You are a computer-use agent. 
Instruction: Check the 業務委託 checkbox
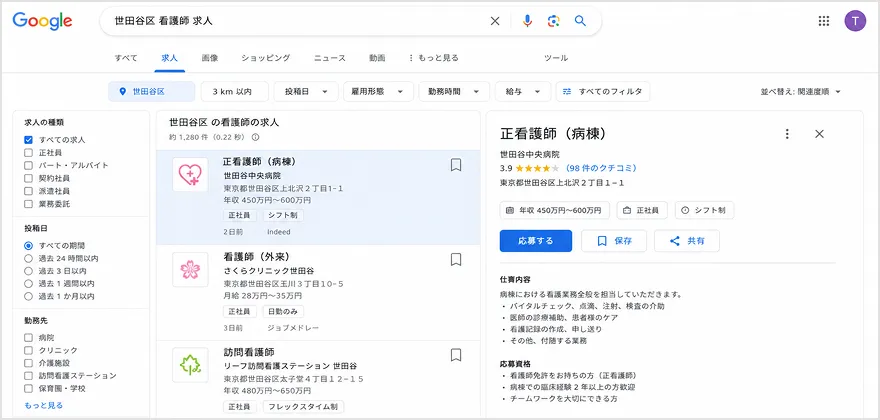pyautogui.click(x=29, y=204)
